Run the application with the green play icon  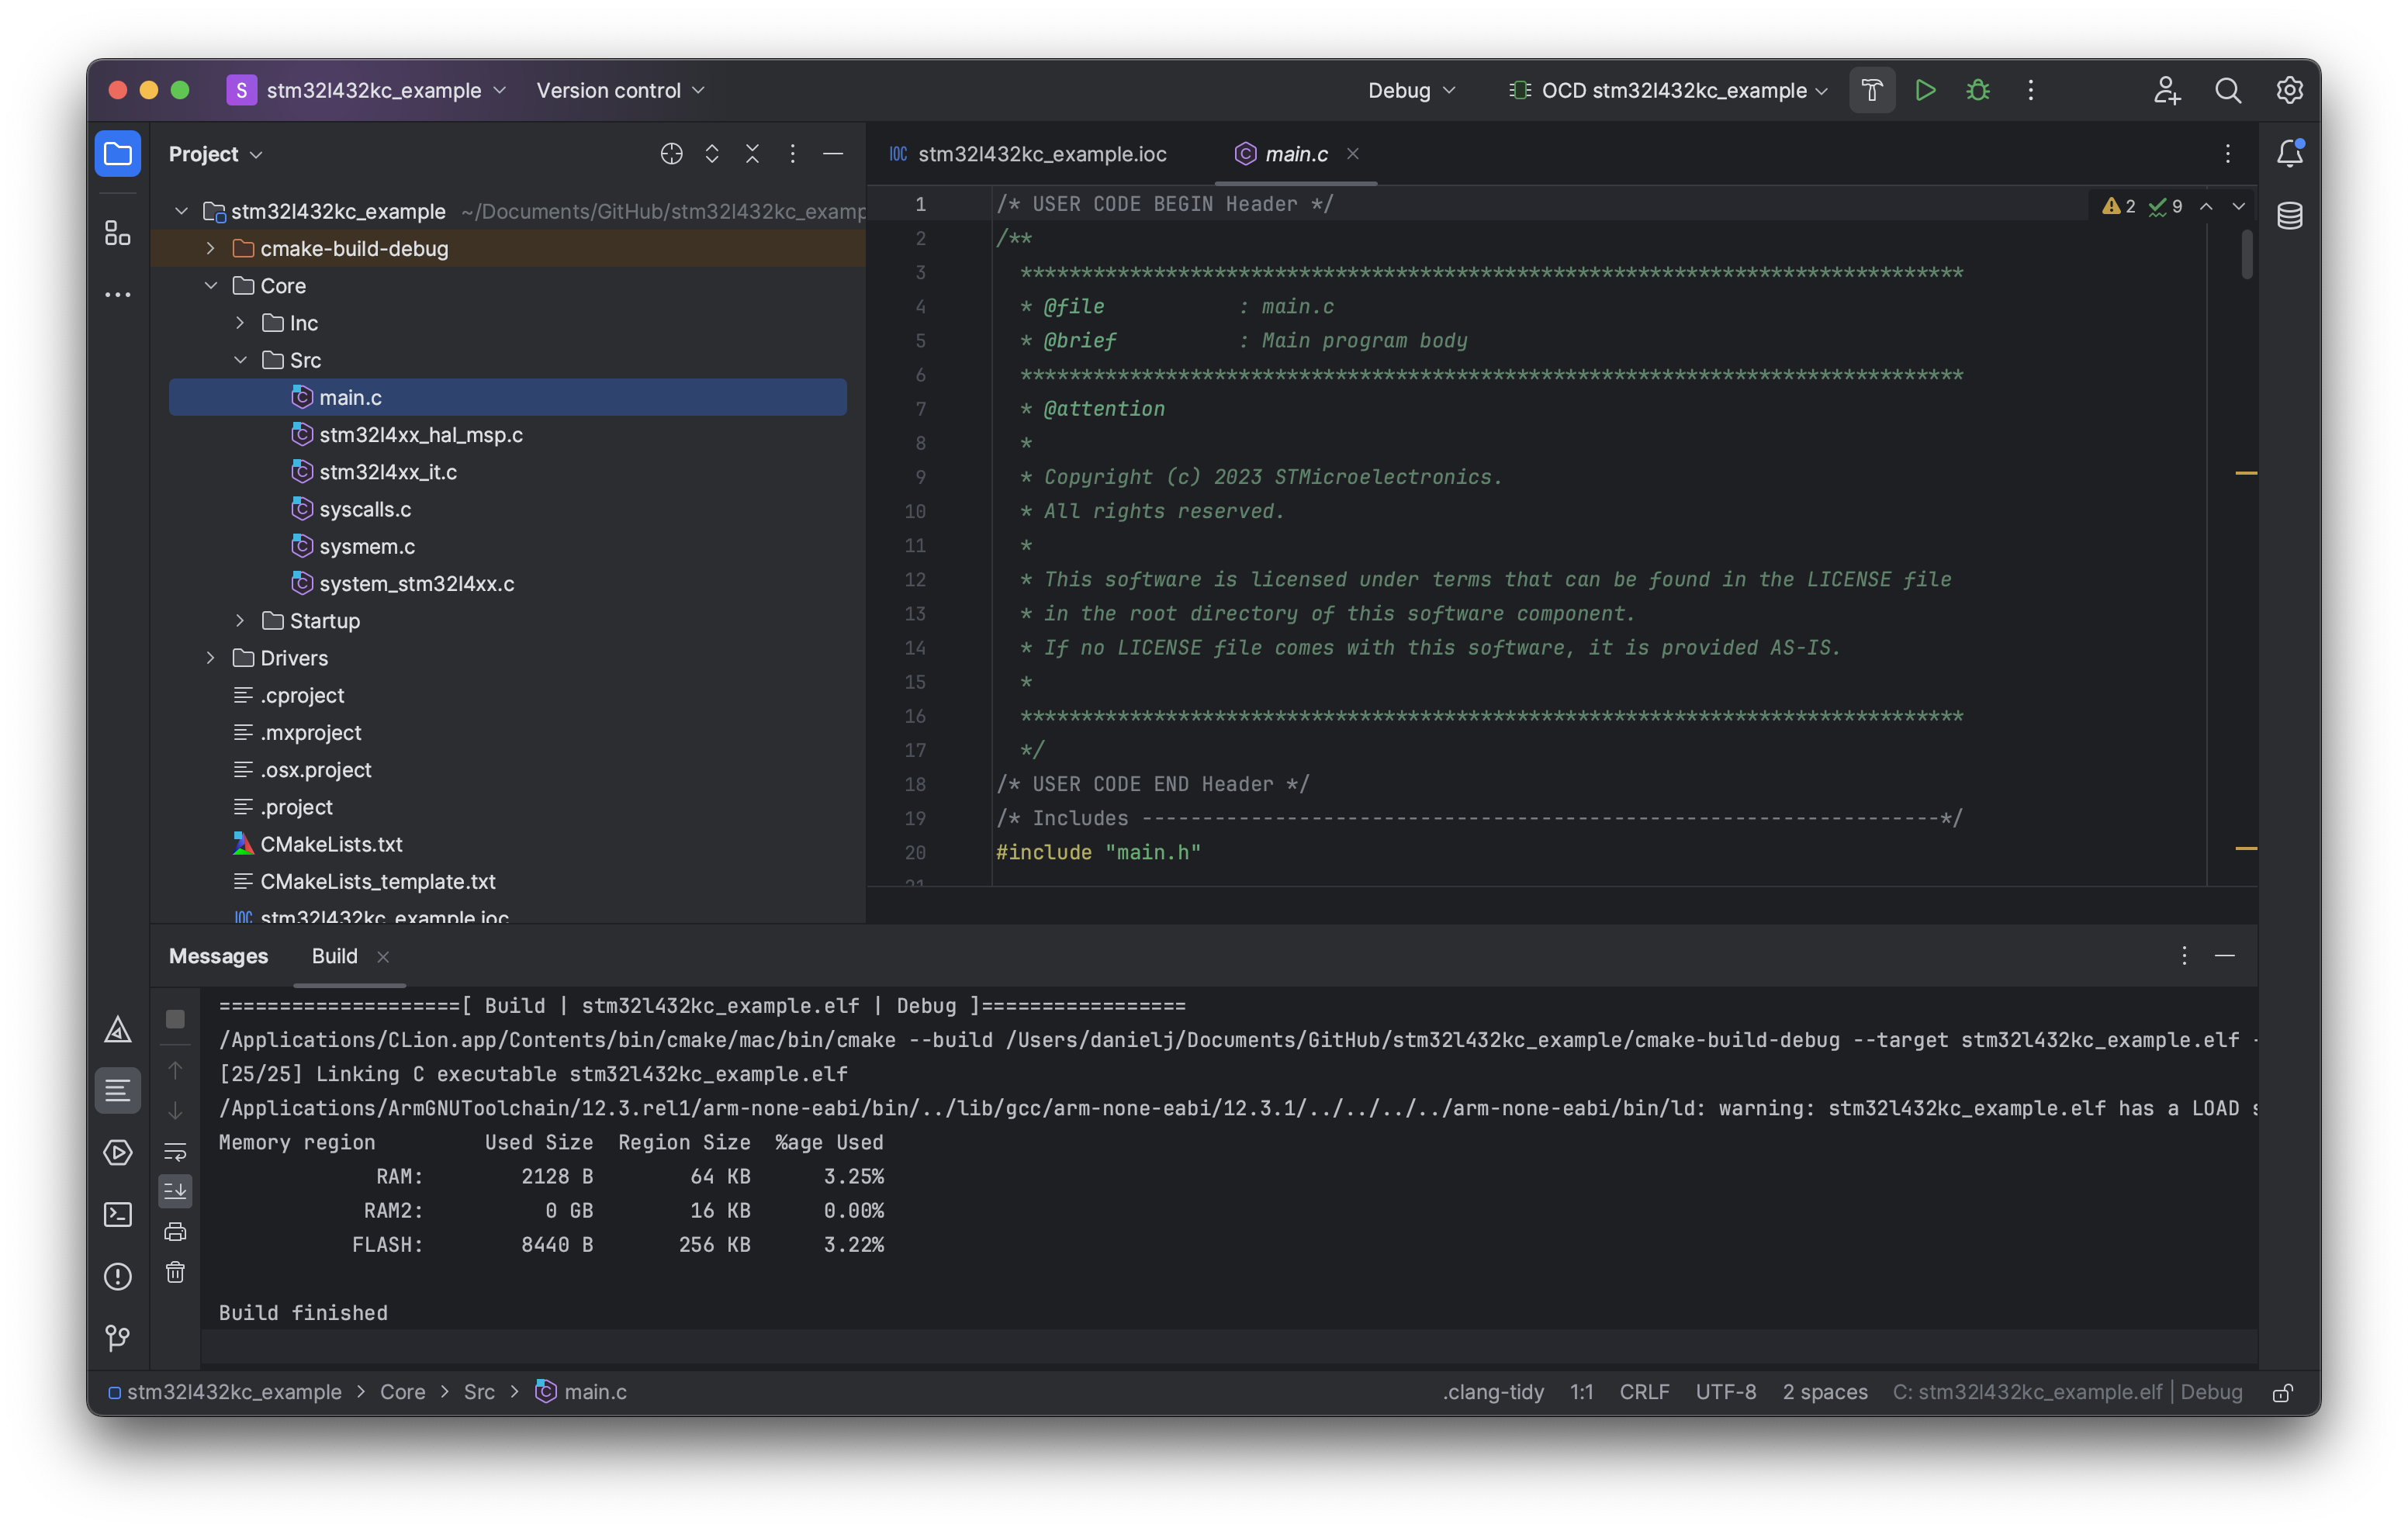pos(1925,90)
